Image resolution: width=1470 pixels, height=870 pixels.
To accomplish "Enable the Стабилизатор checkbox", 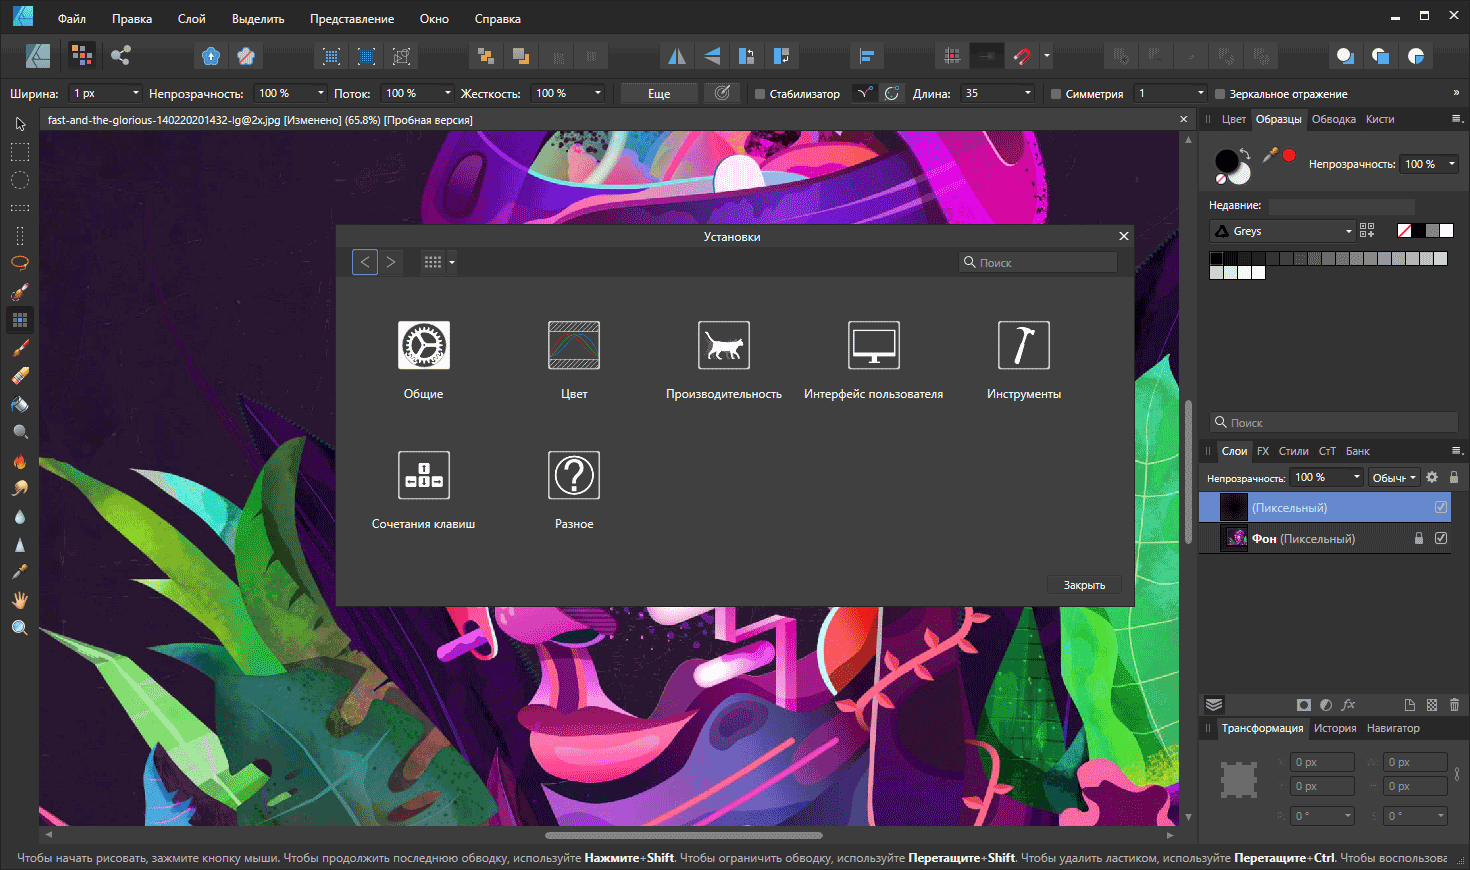I will tap(760, 94).
